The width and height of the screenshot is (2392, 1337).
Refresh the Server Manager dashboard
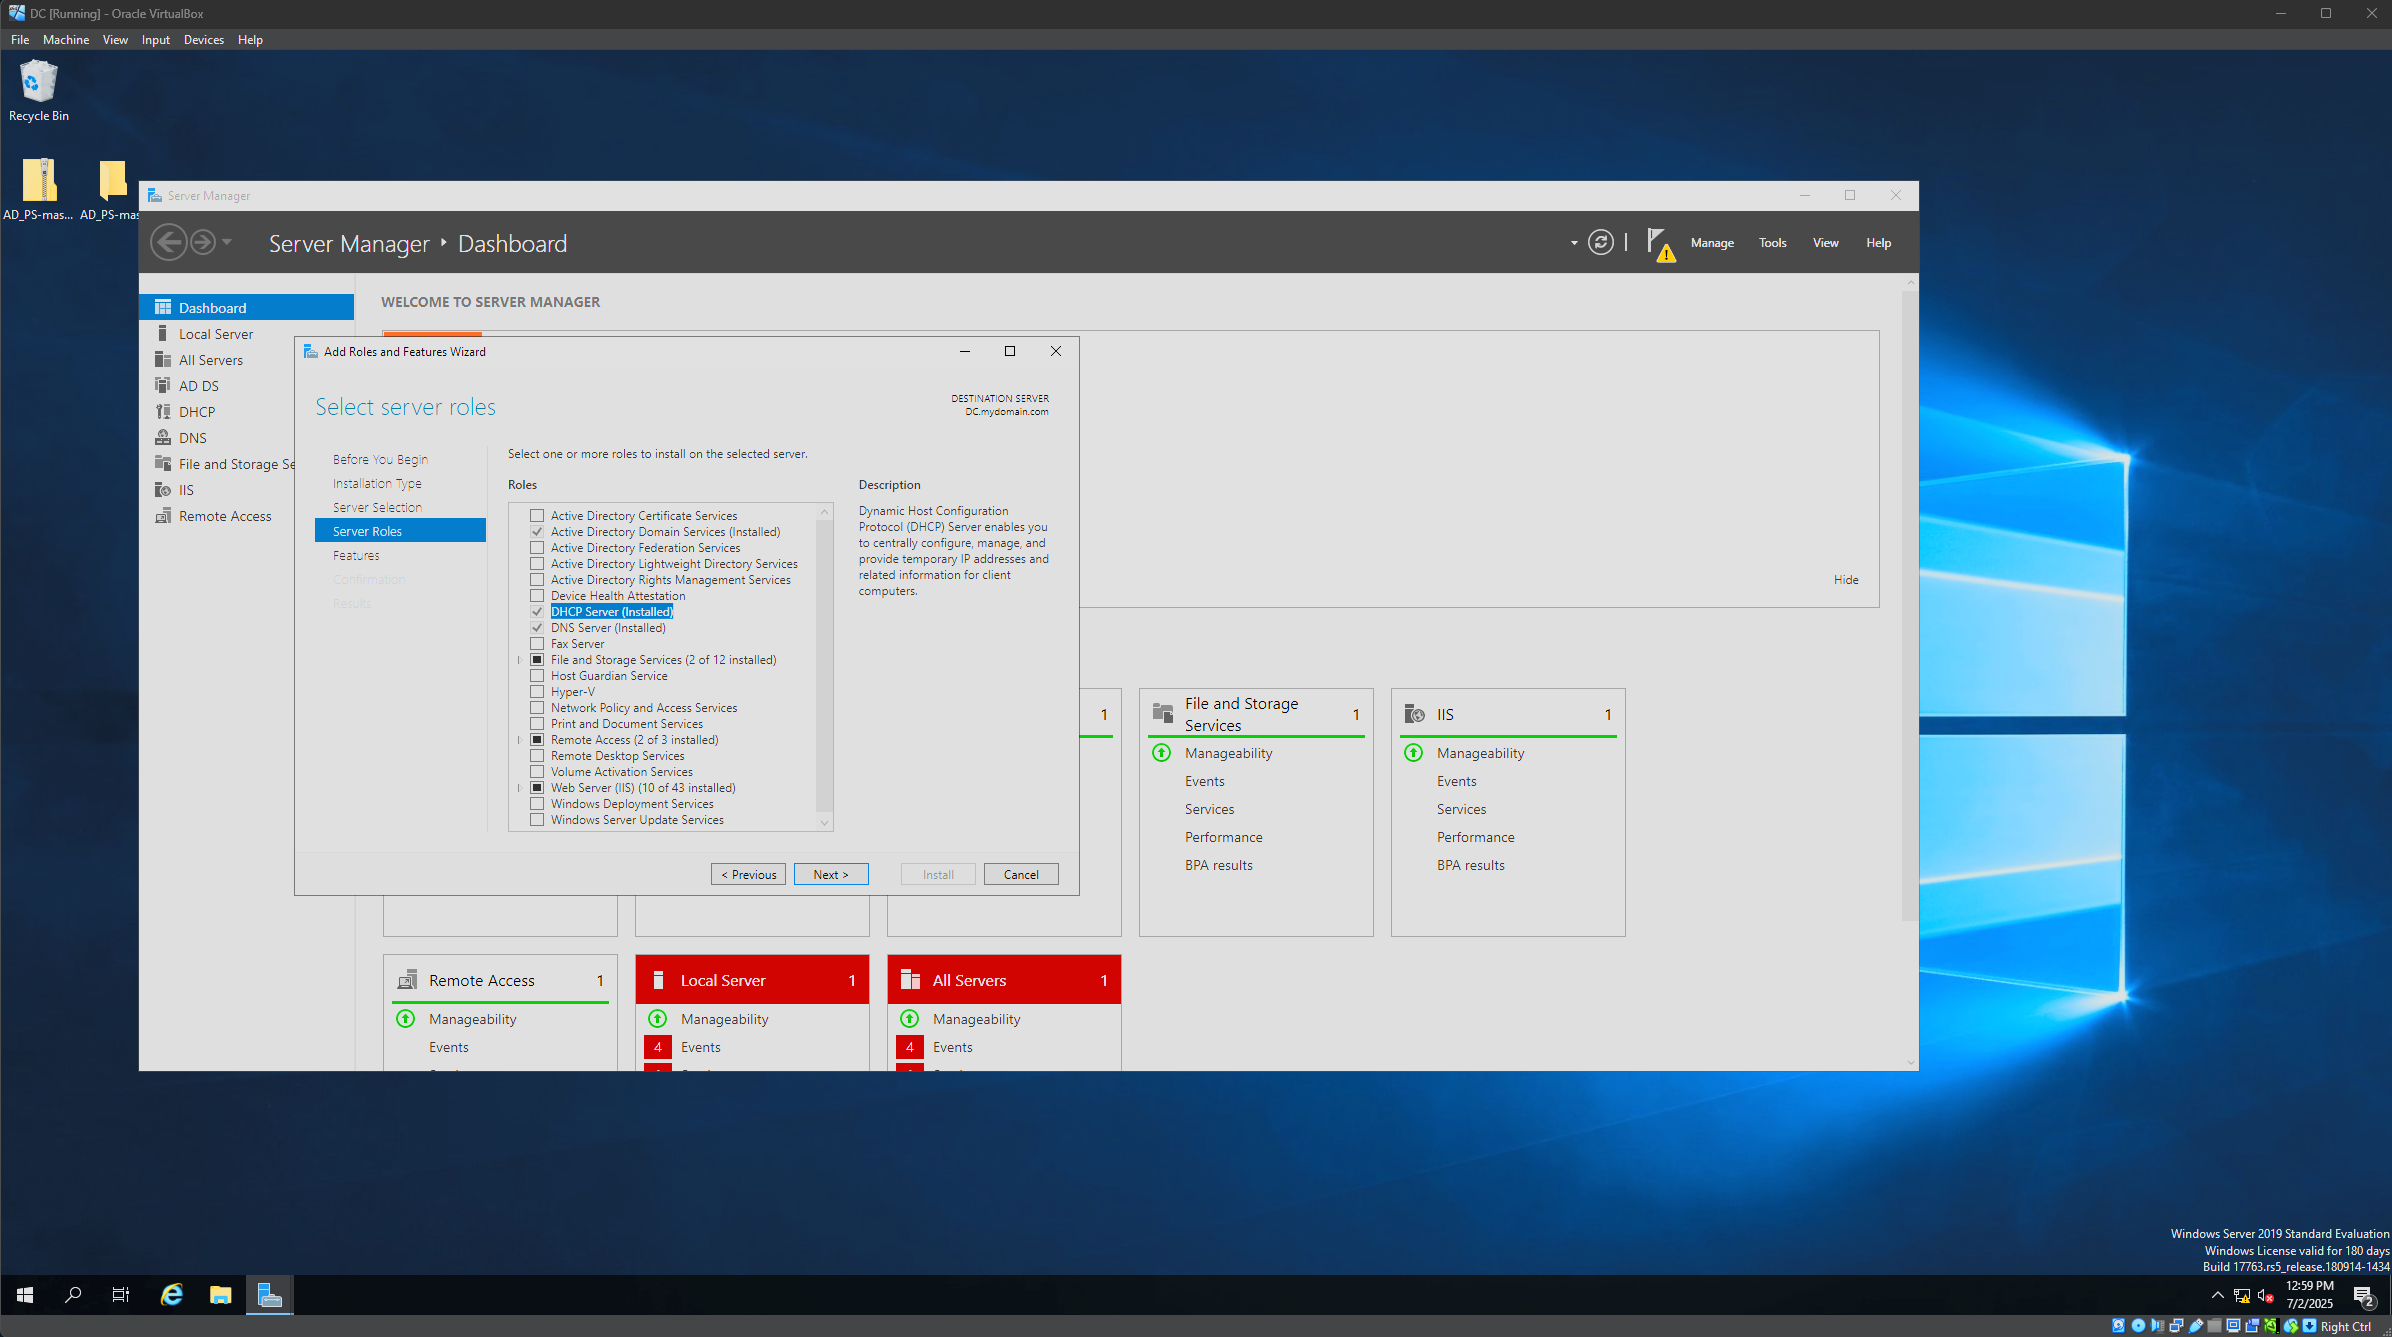point(1601,243)
